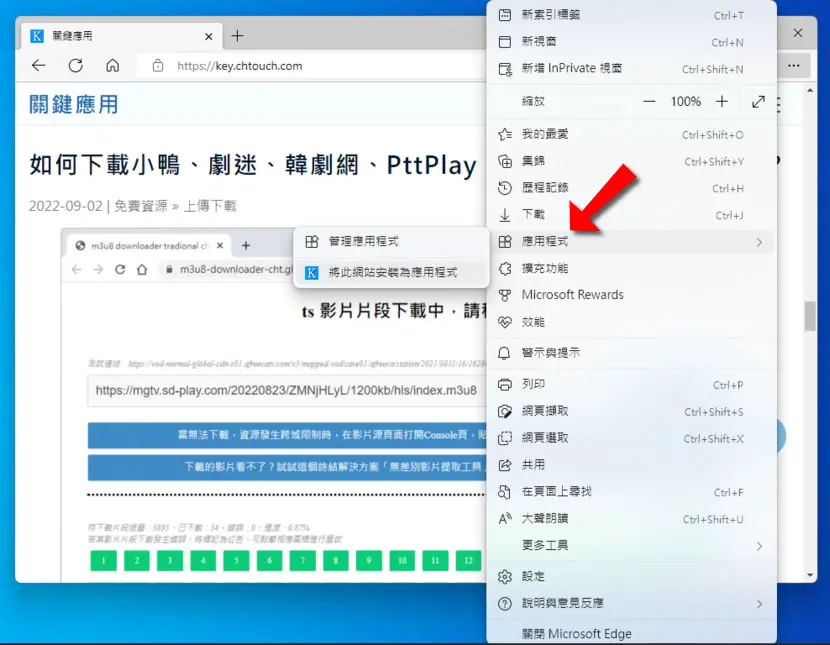This screenshot has height=645, width=830.
Task: Reload the page with refresh icon
Action: (x=76, y=66)
